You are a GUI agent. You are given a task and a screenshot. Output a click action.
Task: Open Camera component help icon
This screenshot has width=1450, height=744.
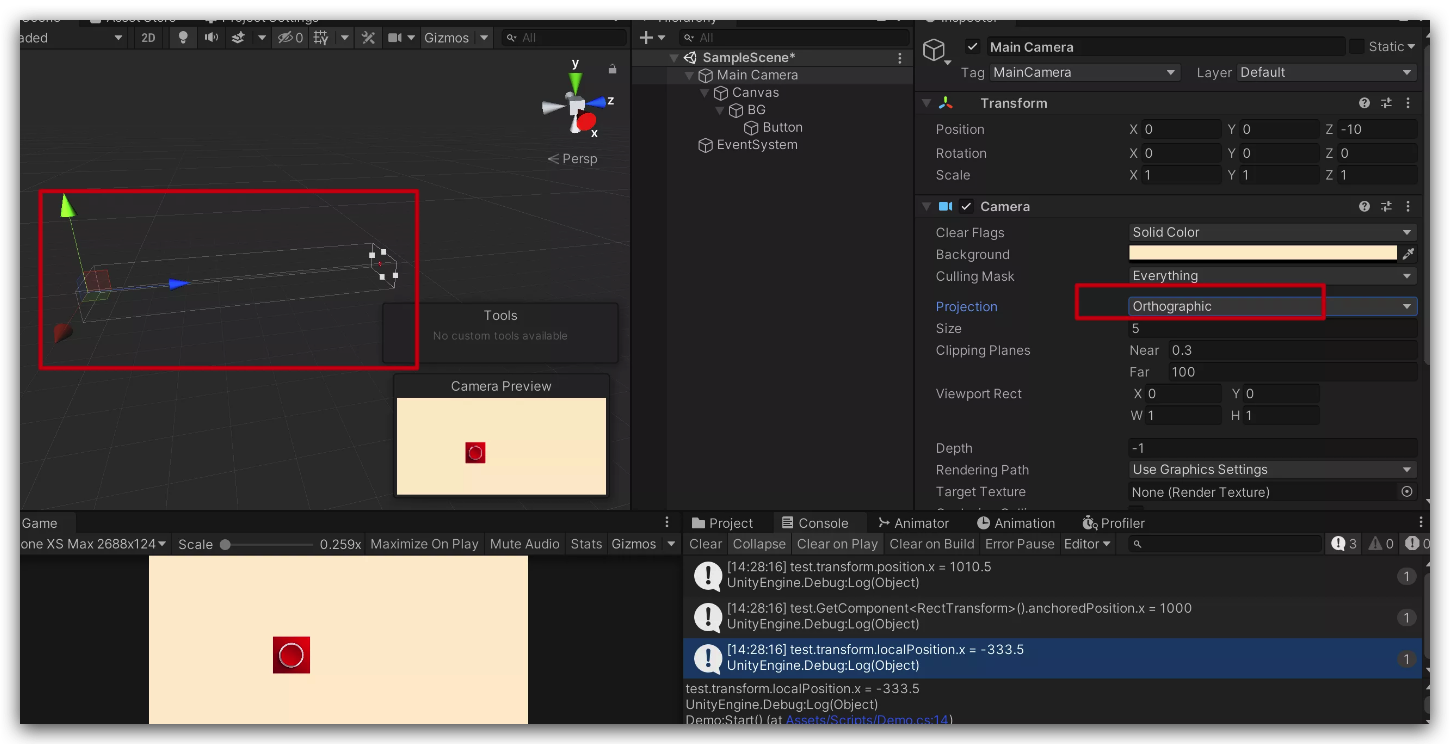1364,206
